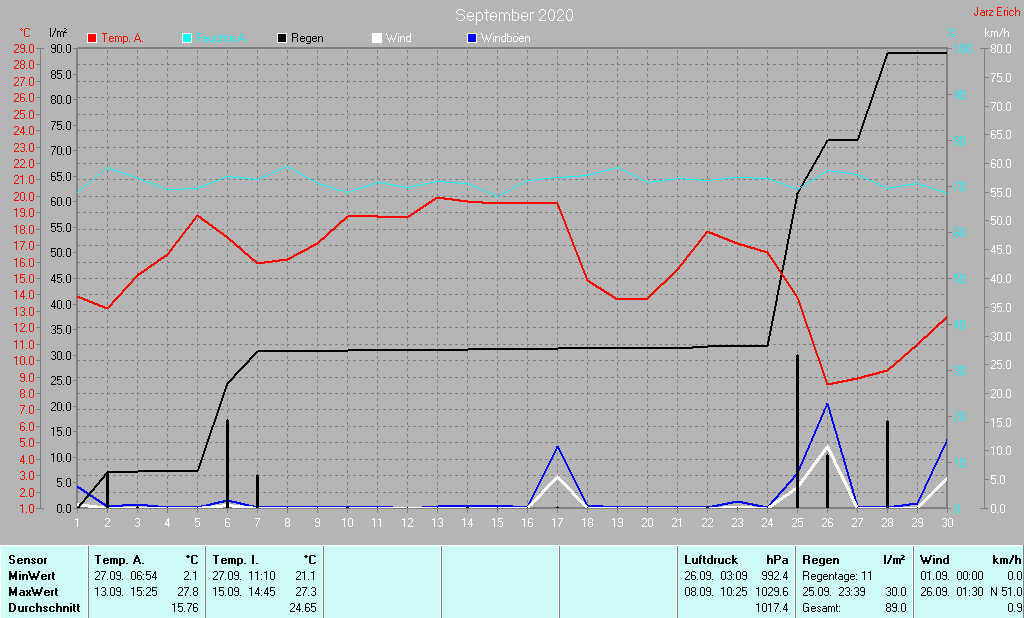Screen dimensions: 1024x618
Task: Click the blue Windböen legend square
Action: 472,38
